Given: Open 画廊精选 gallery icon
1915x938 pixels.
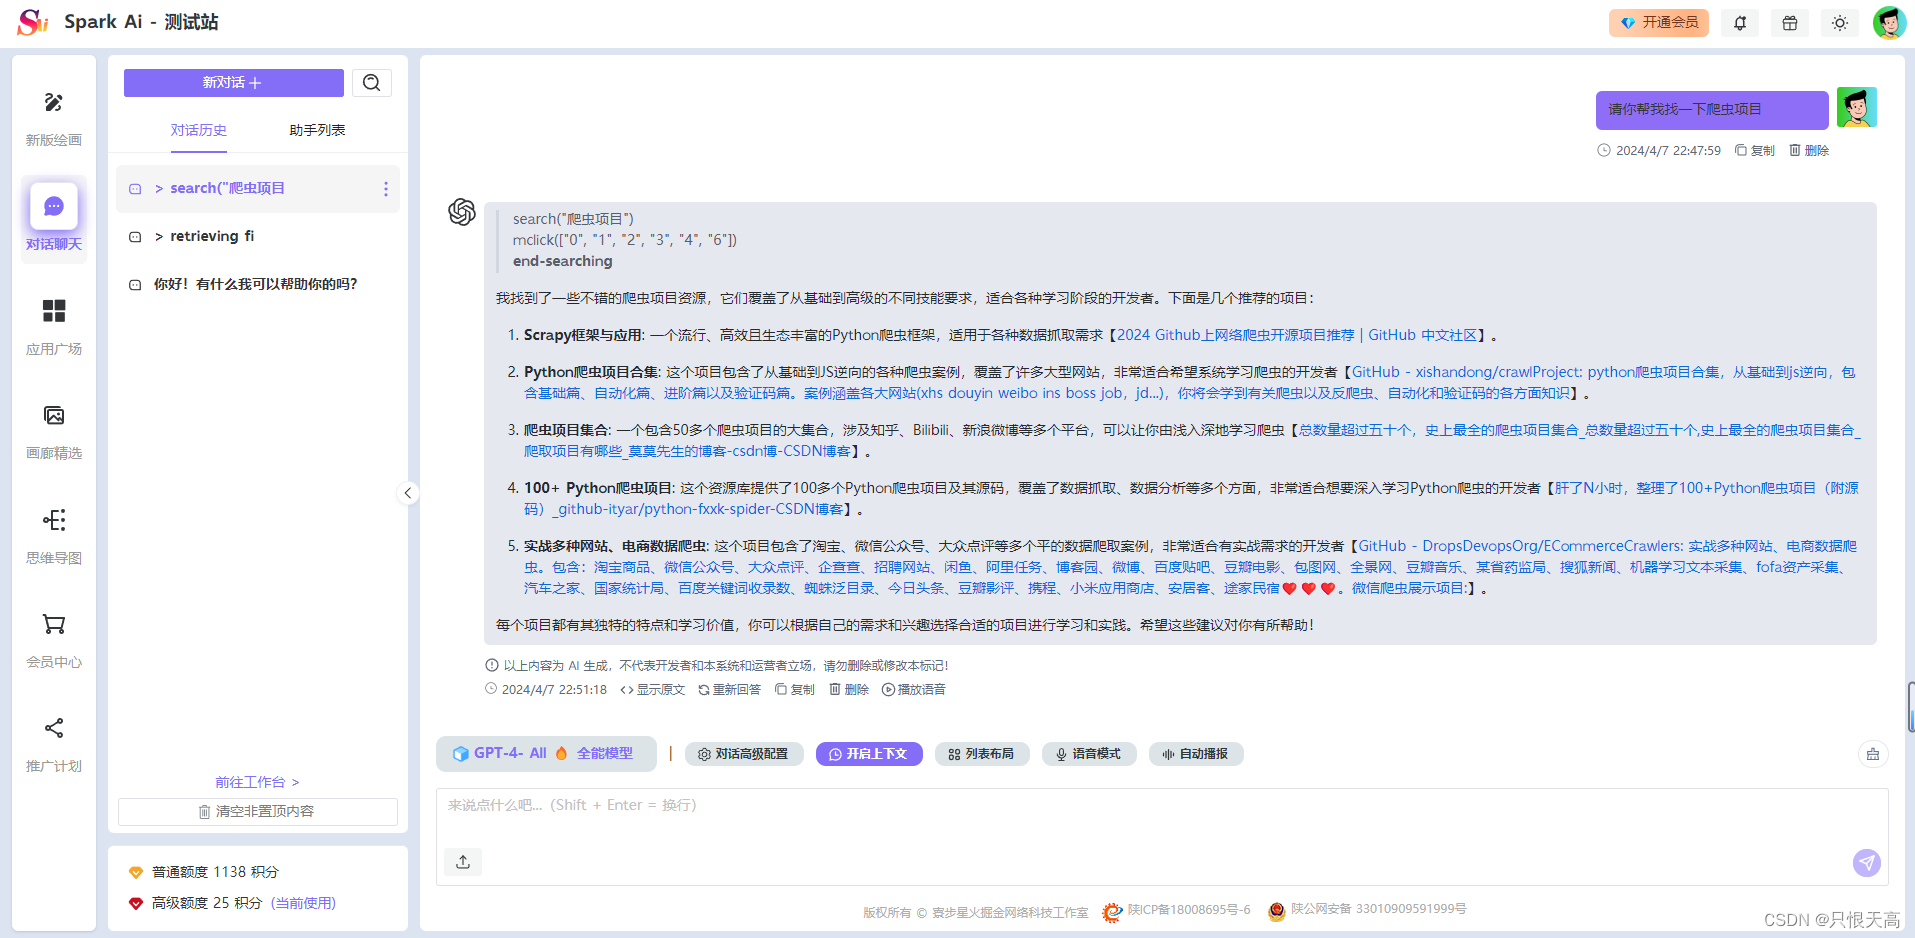Looking at the screenshot, I should click(54, 415).
